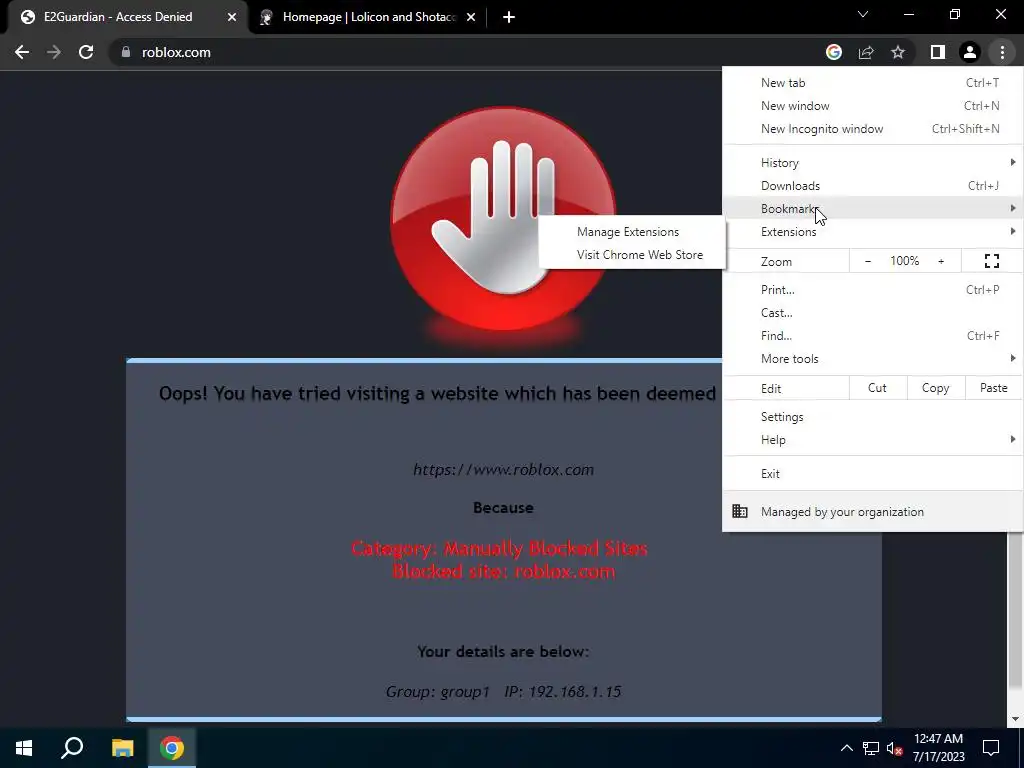
Task: Click the https://www.roblox.com URL text
Action: click(504, 470)
